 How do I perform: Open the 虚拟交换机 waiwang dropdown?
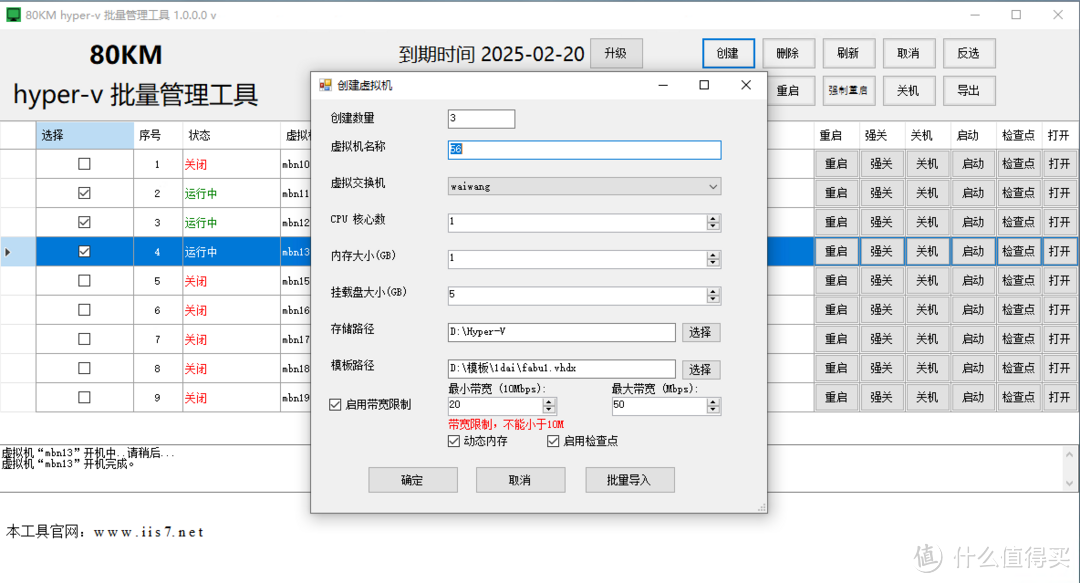click(x=713, y=186)
